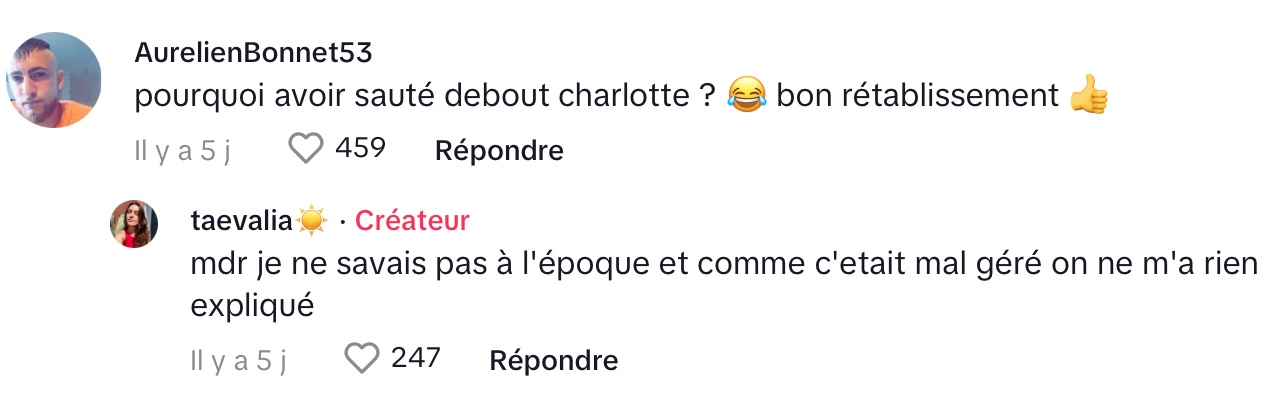Click the words 'bon rétablissement' in the comment
The width and height of the screenshot is (1274, 398).
(917, 97)
